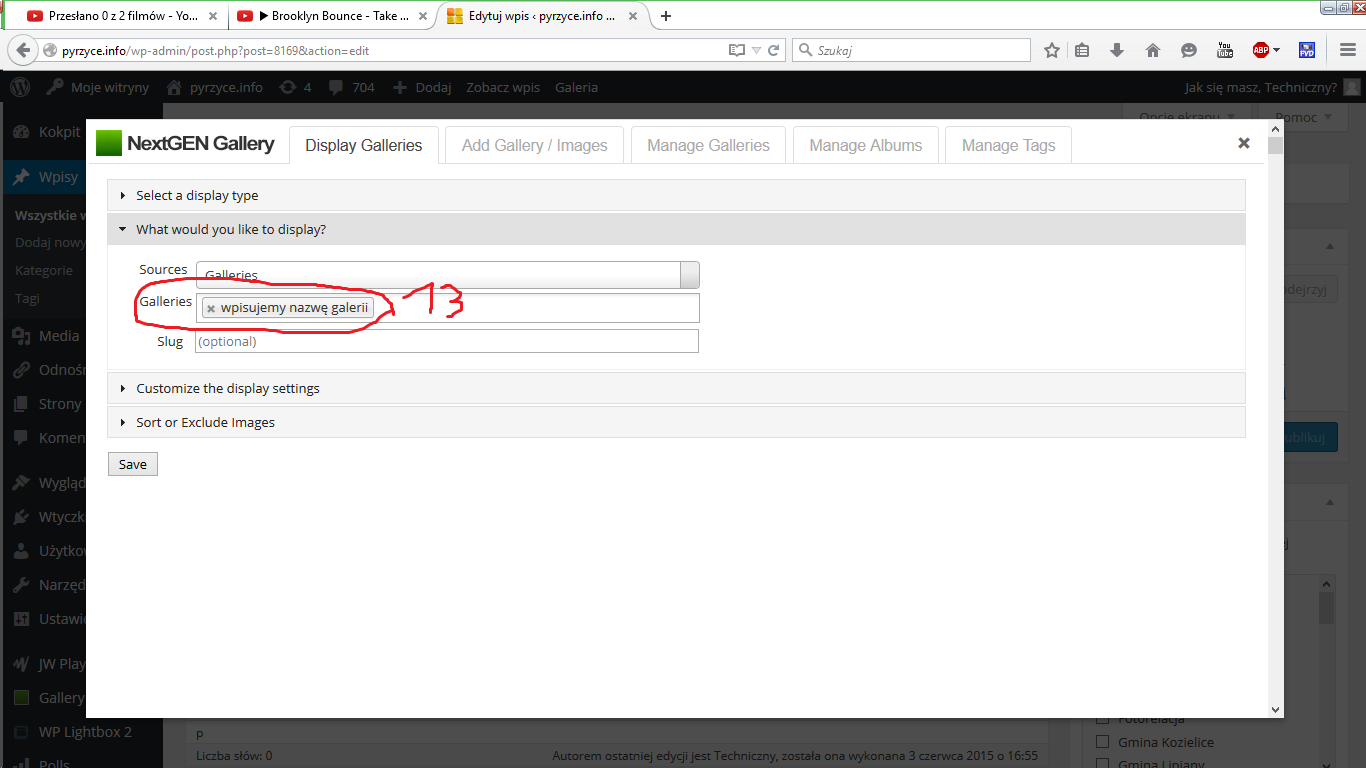Image resolution: width=1366 pixels, height=768 pixels.
Task: Open the Sources dropdown list
Action: pyautogui.click(x=689, y=275)
